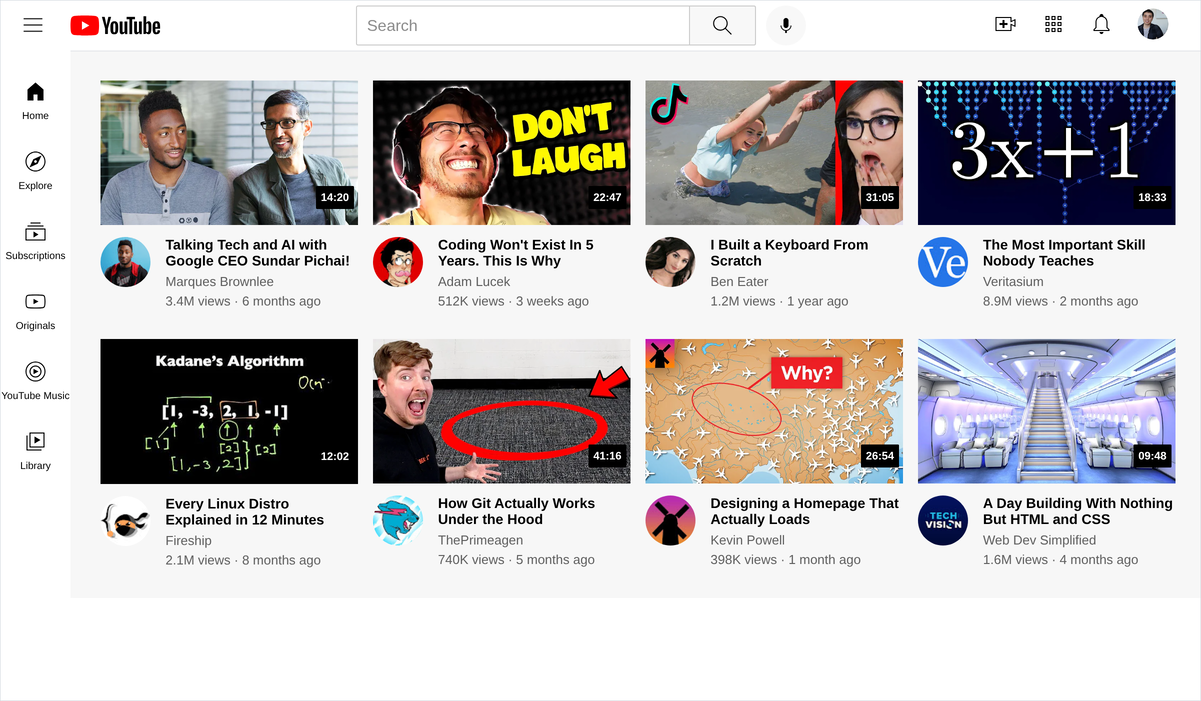
Task: Open Library in the sidebar
Action: tap(35, 451)
